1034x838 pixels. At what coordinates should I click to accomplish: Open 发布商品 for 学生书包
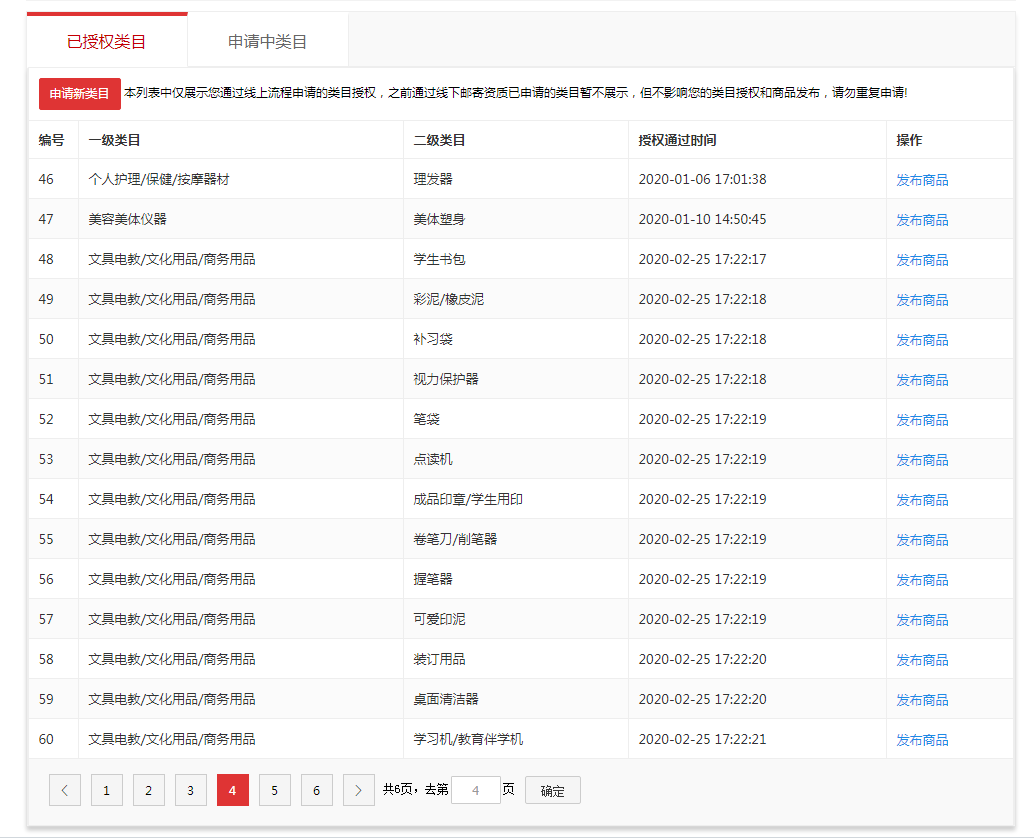click(x=921, y=259)
